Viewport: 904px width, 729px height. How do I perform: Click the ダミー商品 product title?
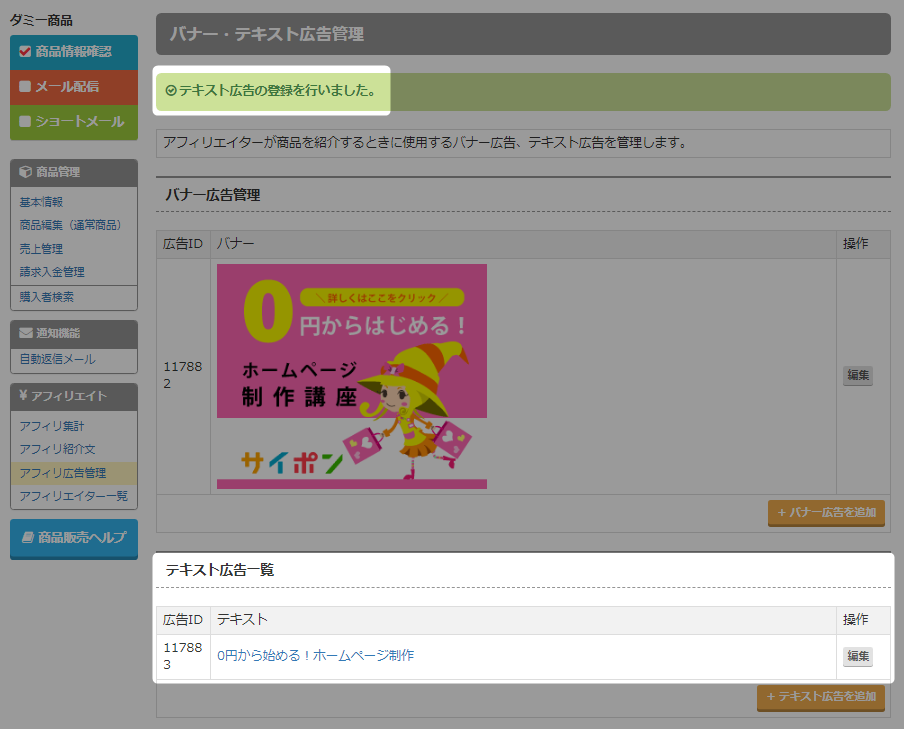click(x=42, y=20)
